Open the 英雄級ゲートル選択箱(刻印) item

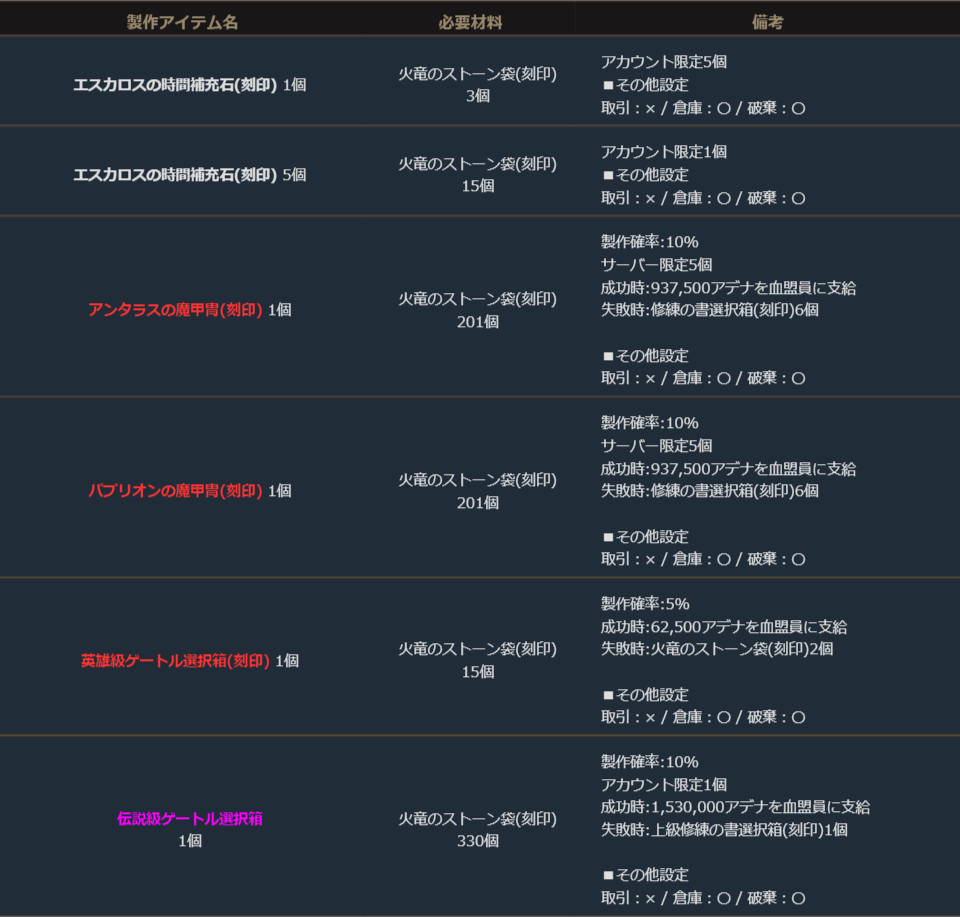175,661
